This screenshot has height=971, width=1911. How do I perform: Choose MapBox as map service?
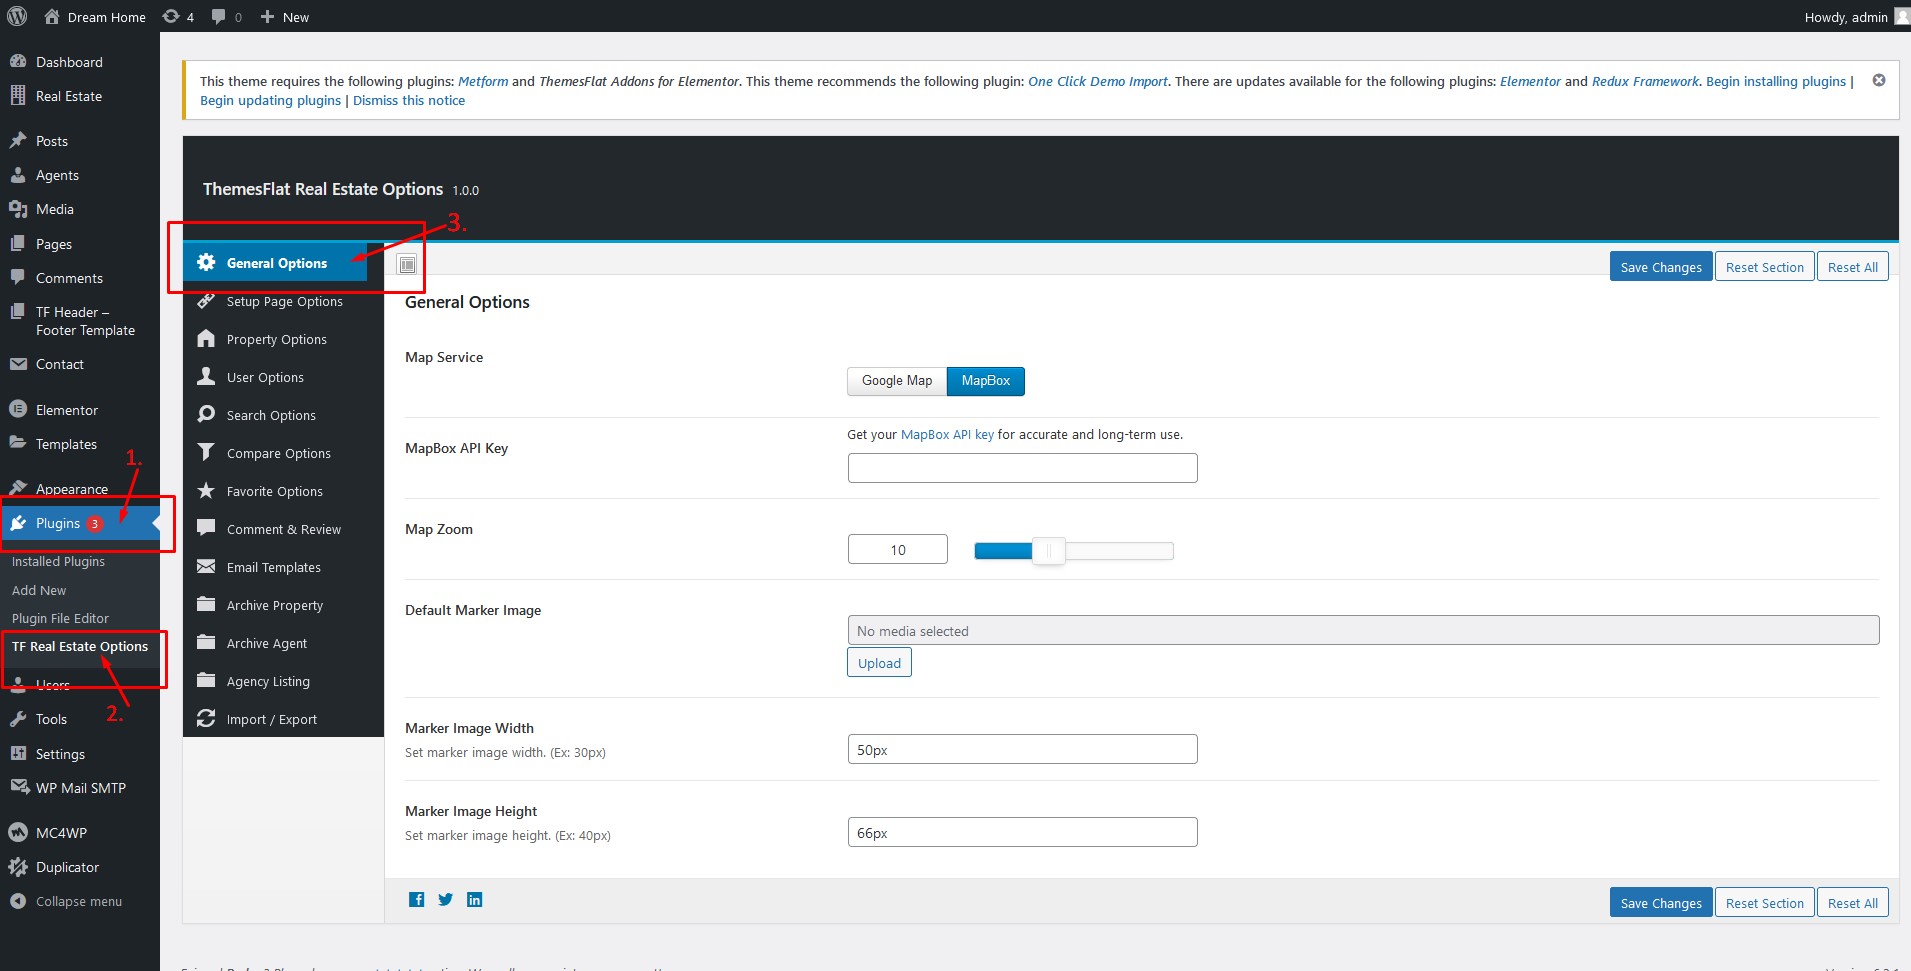(986, 381)
